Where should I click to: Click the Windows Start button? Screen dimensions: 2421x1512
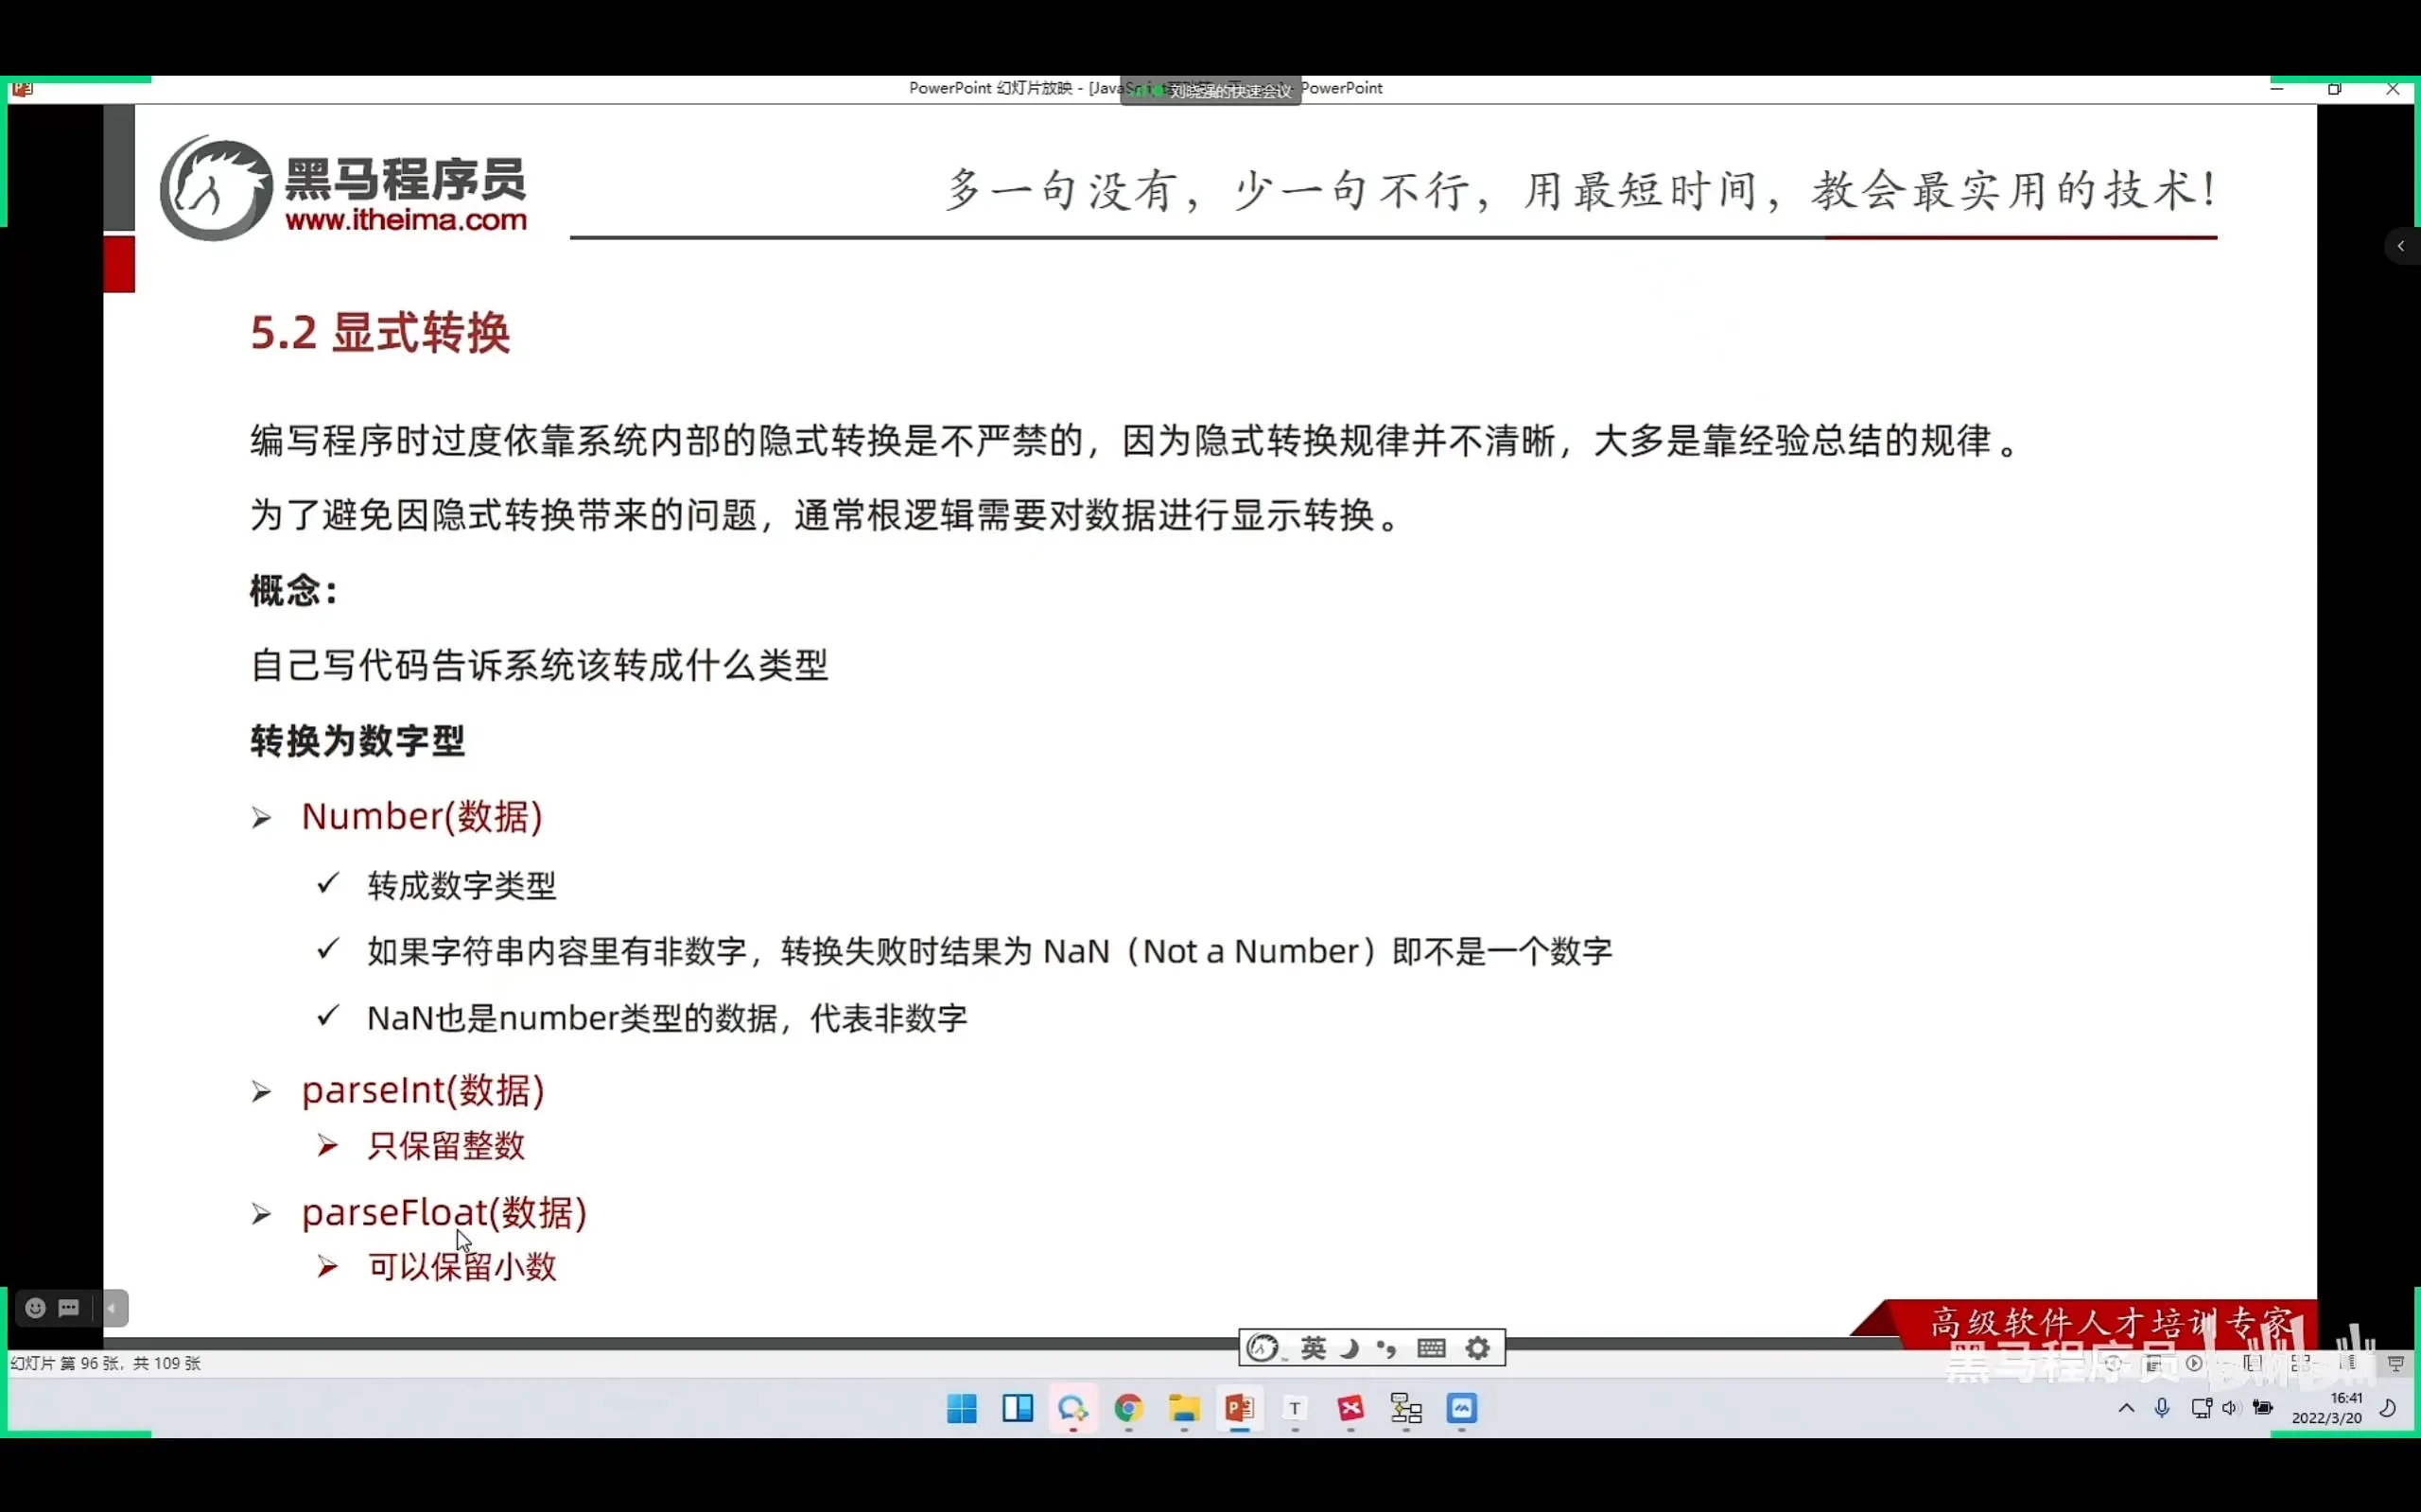pyautogui.click(x=961, y=1408)
